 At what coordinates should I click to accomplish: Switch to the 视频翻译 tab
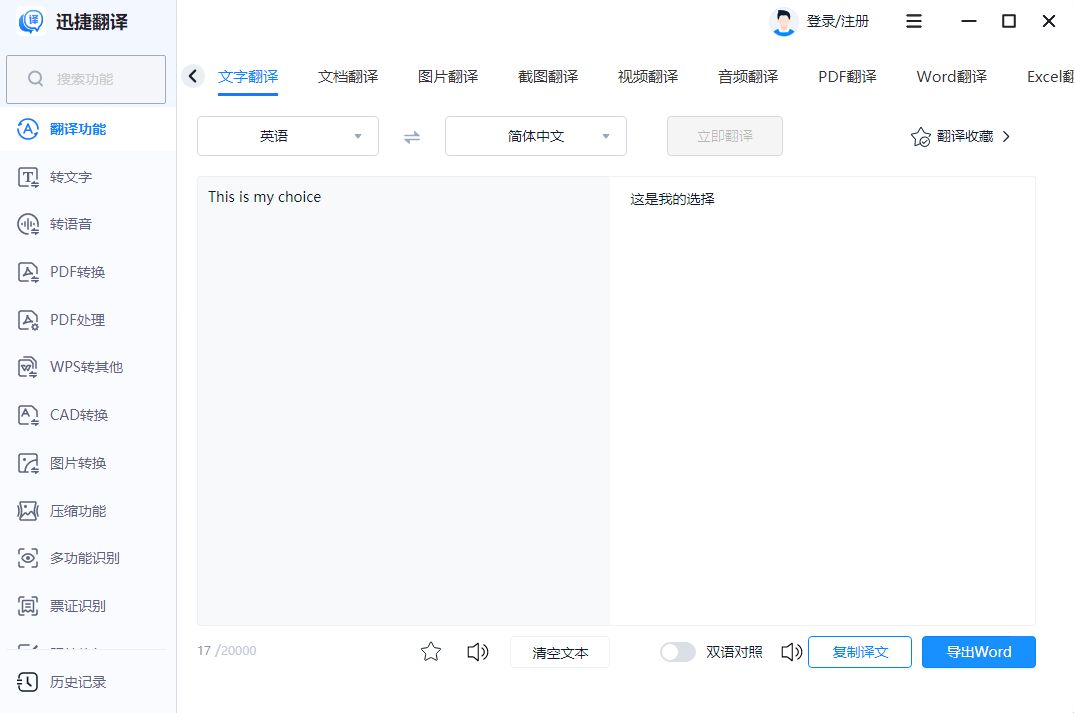(x=648, y=77)
